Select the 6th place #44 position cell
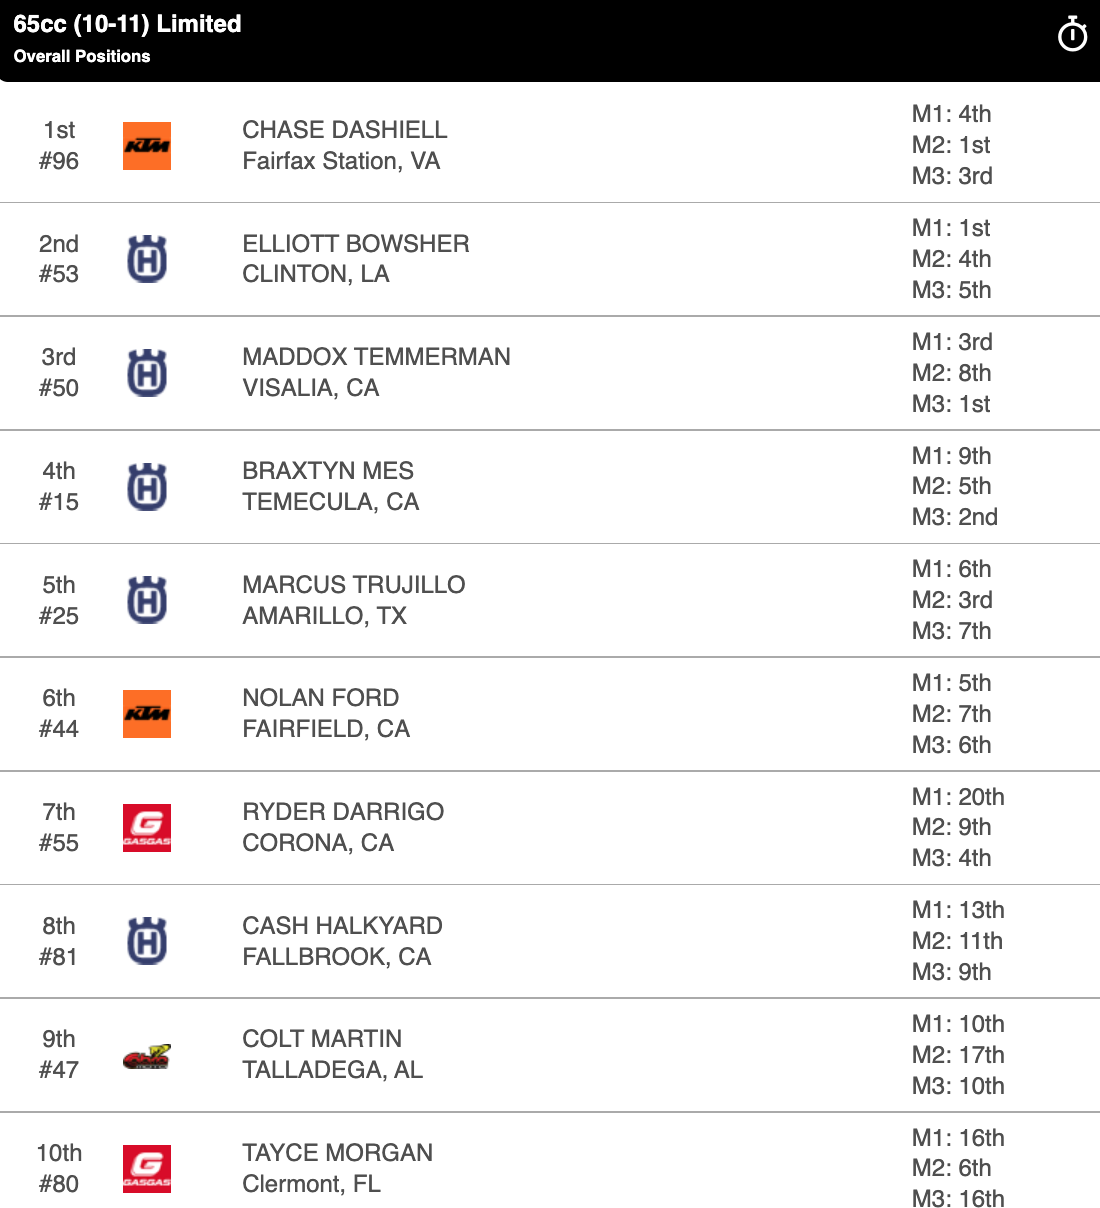This screenshot has height=1208, width=1100. (59, 714)
